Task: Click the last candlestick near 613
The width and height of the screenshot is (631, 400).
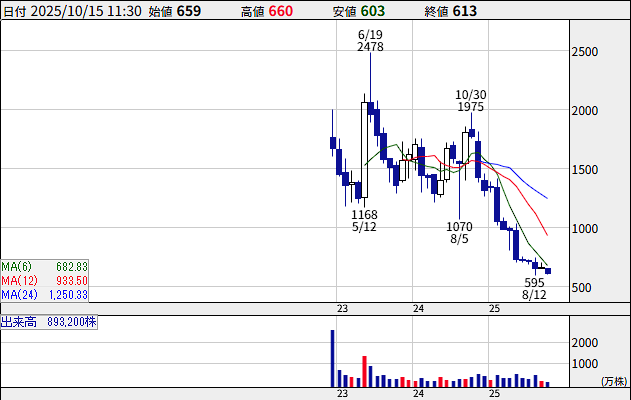Action: pos(548,271)
